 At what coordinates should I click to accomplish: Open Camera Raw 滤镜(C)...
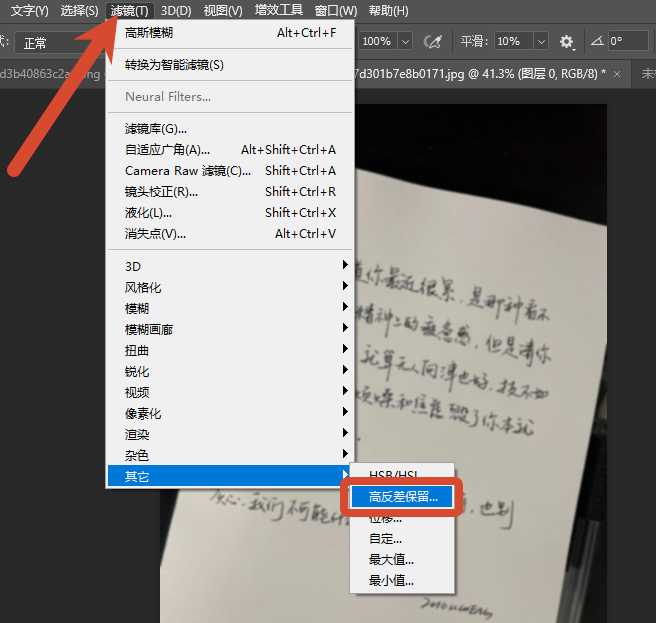point(230,170)
